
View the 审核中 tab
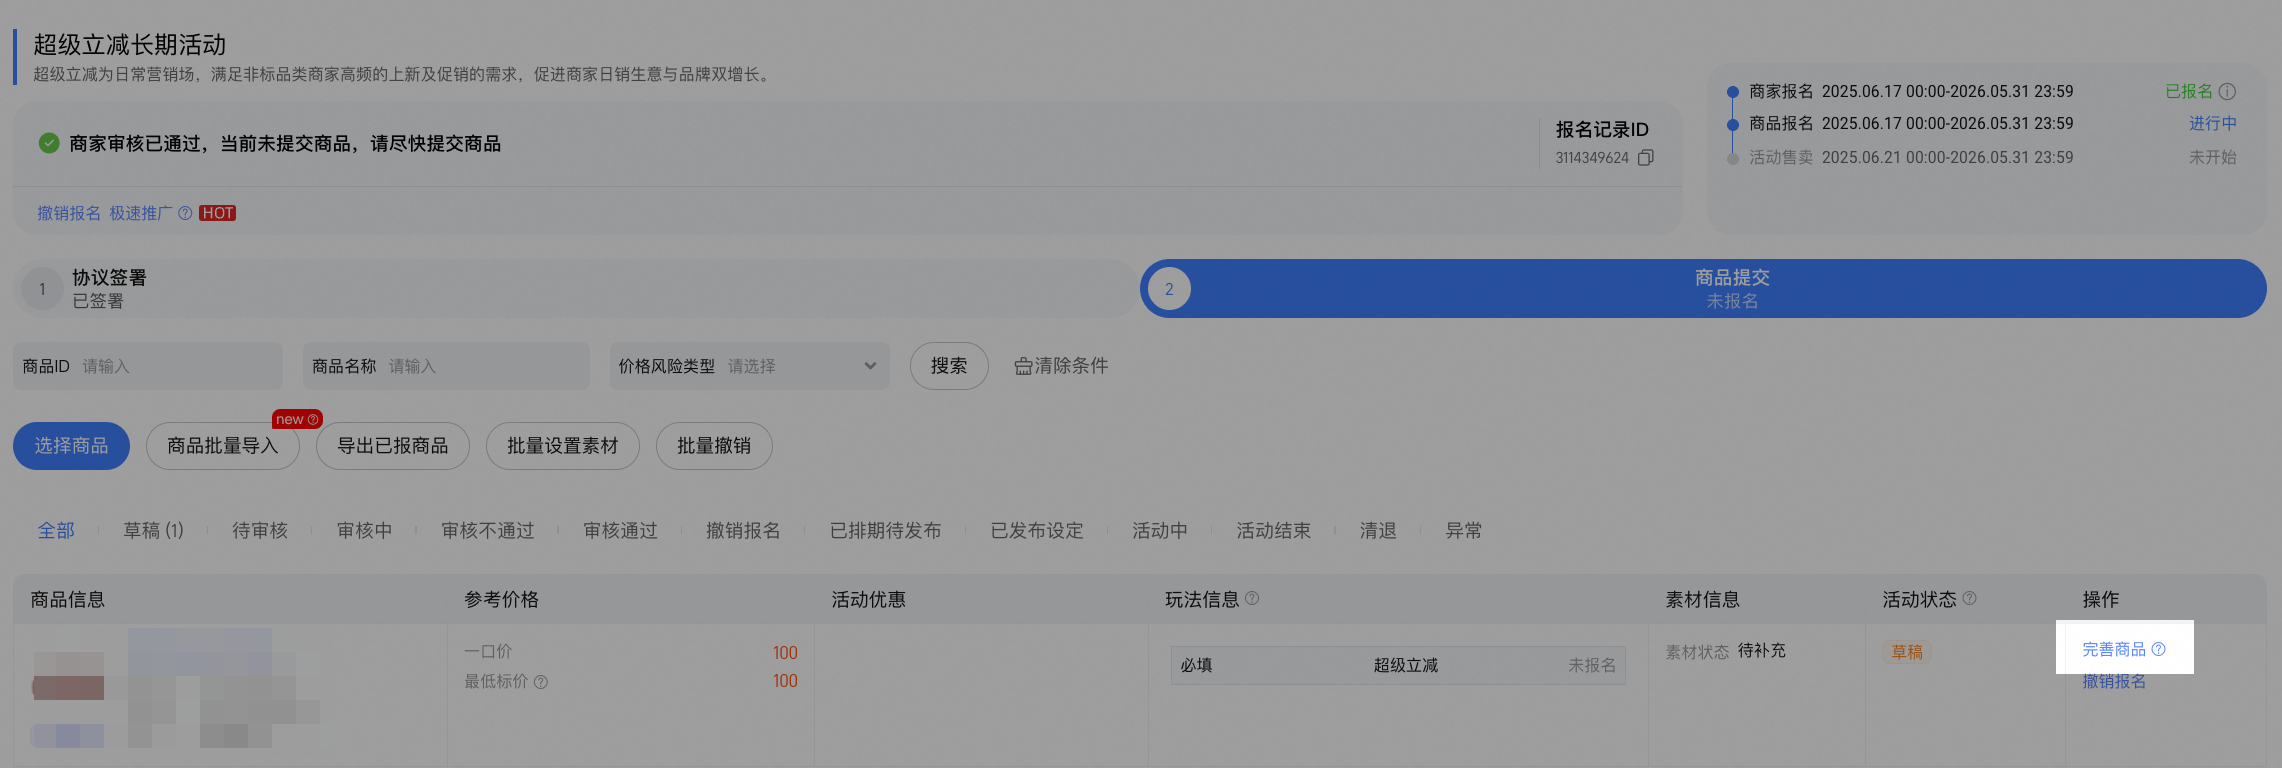tap(364, 530)
